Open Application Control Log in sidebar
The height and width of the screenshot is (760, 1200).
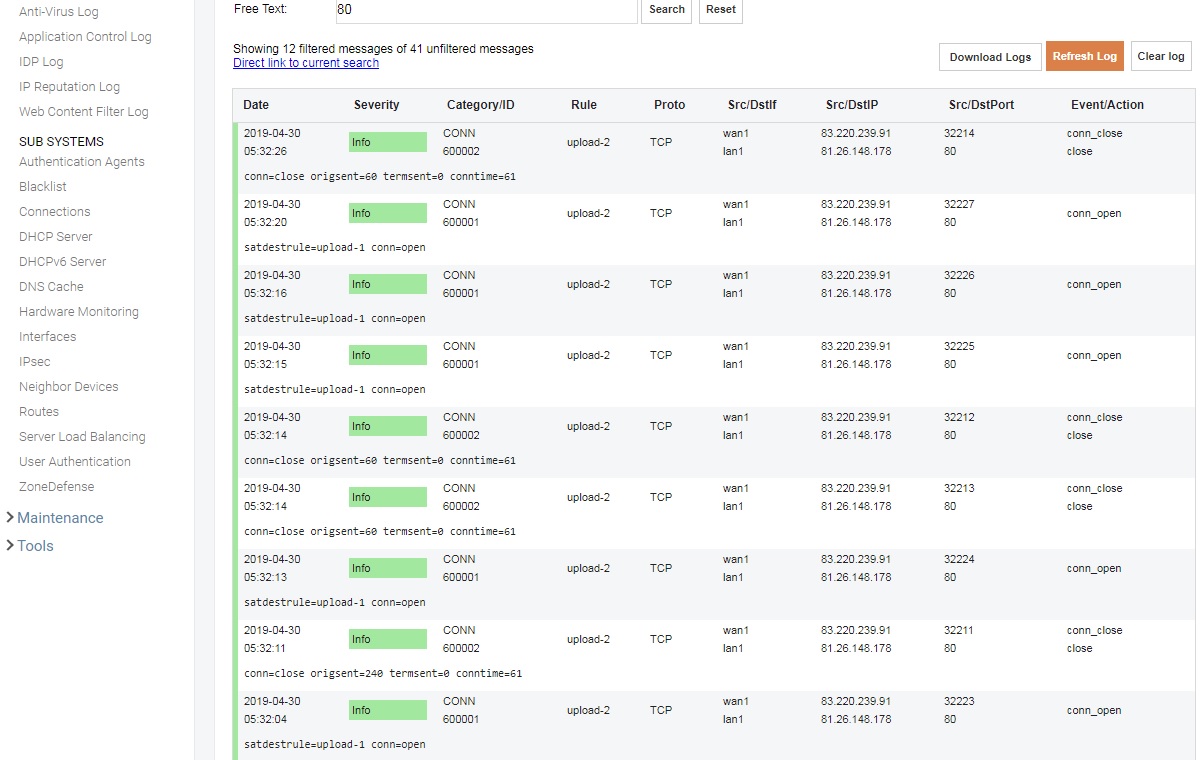85,37
